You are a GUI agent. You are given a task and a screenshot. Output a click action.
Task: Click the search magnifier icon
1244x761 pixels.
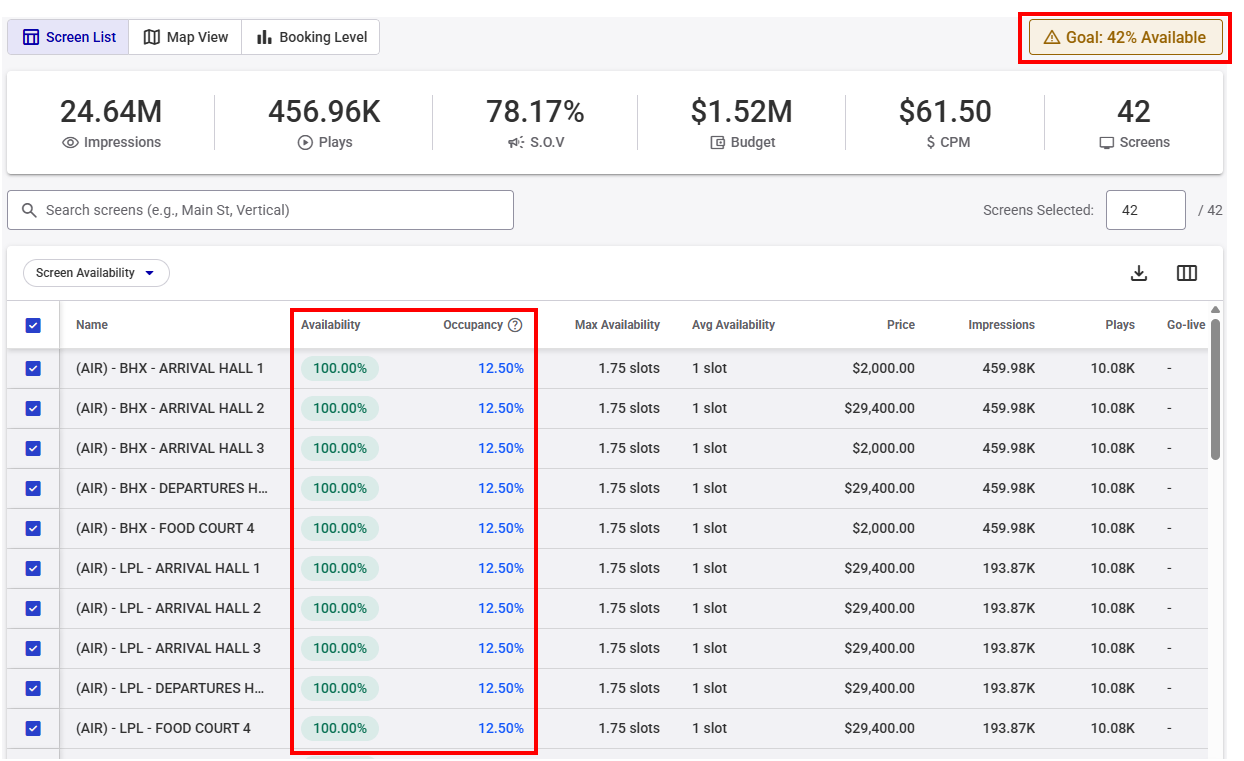29,210
